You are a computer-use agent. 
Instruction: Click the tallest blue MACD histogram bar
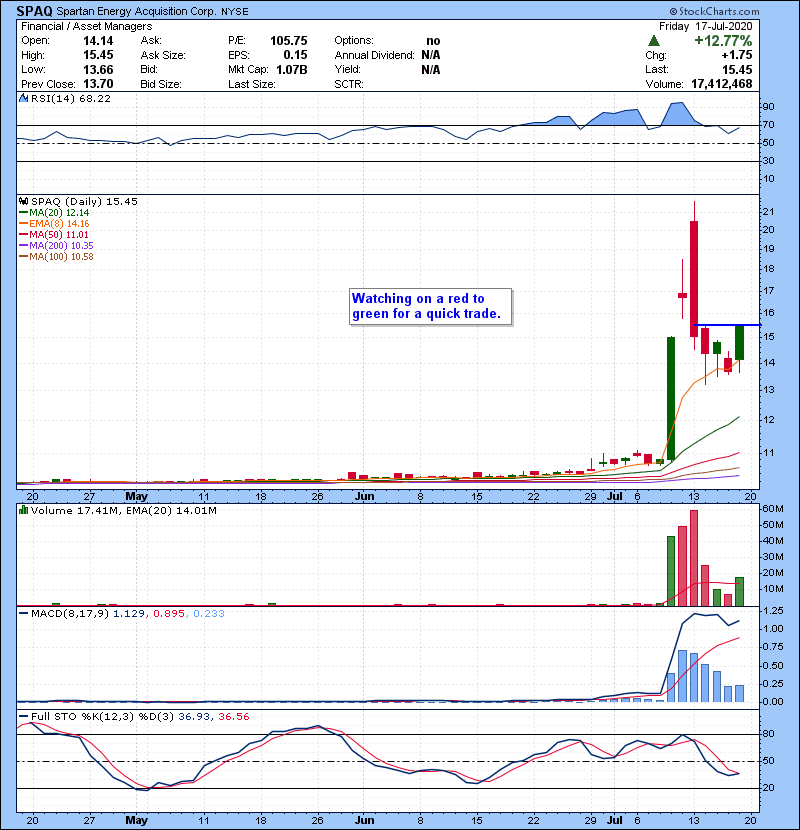pos(682,676)
